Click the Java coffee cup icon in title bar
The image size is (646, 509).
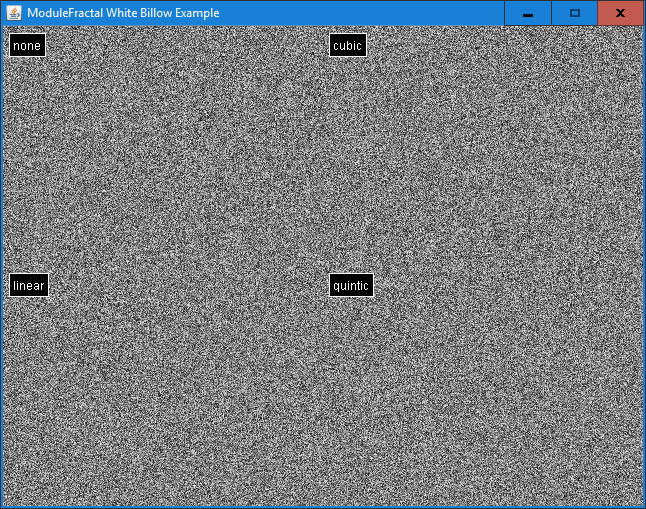tap(14, 13)
